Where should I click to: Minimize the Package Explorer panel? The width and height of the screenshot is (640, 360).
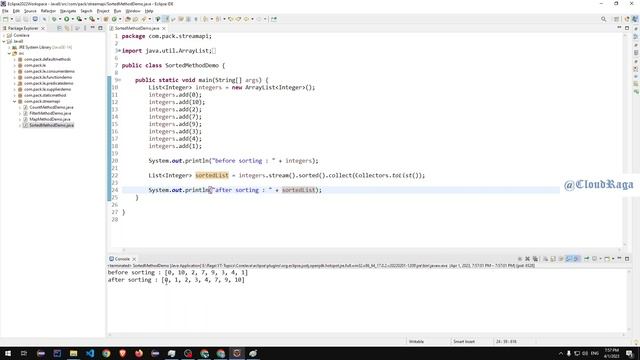[93, 28]
